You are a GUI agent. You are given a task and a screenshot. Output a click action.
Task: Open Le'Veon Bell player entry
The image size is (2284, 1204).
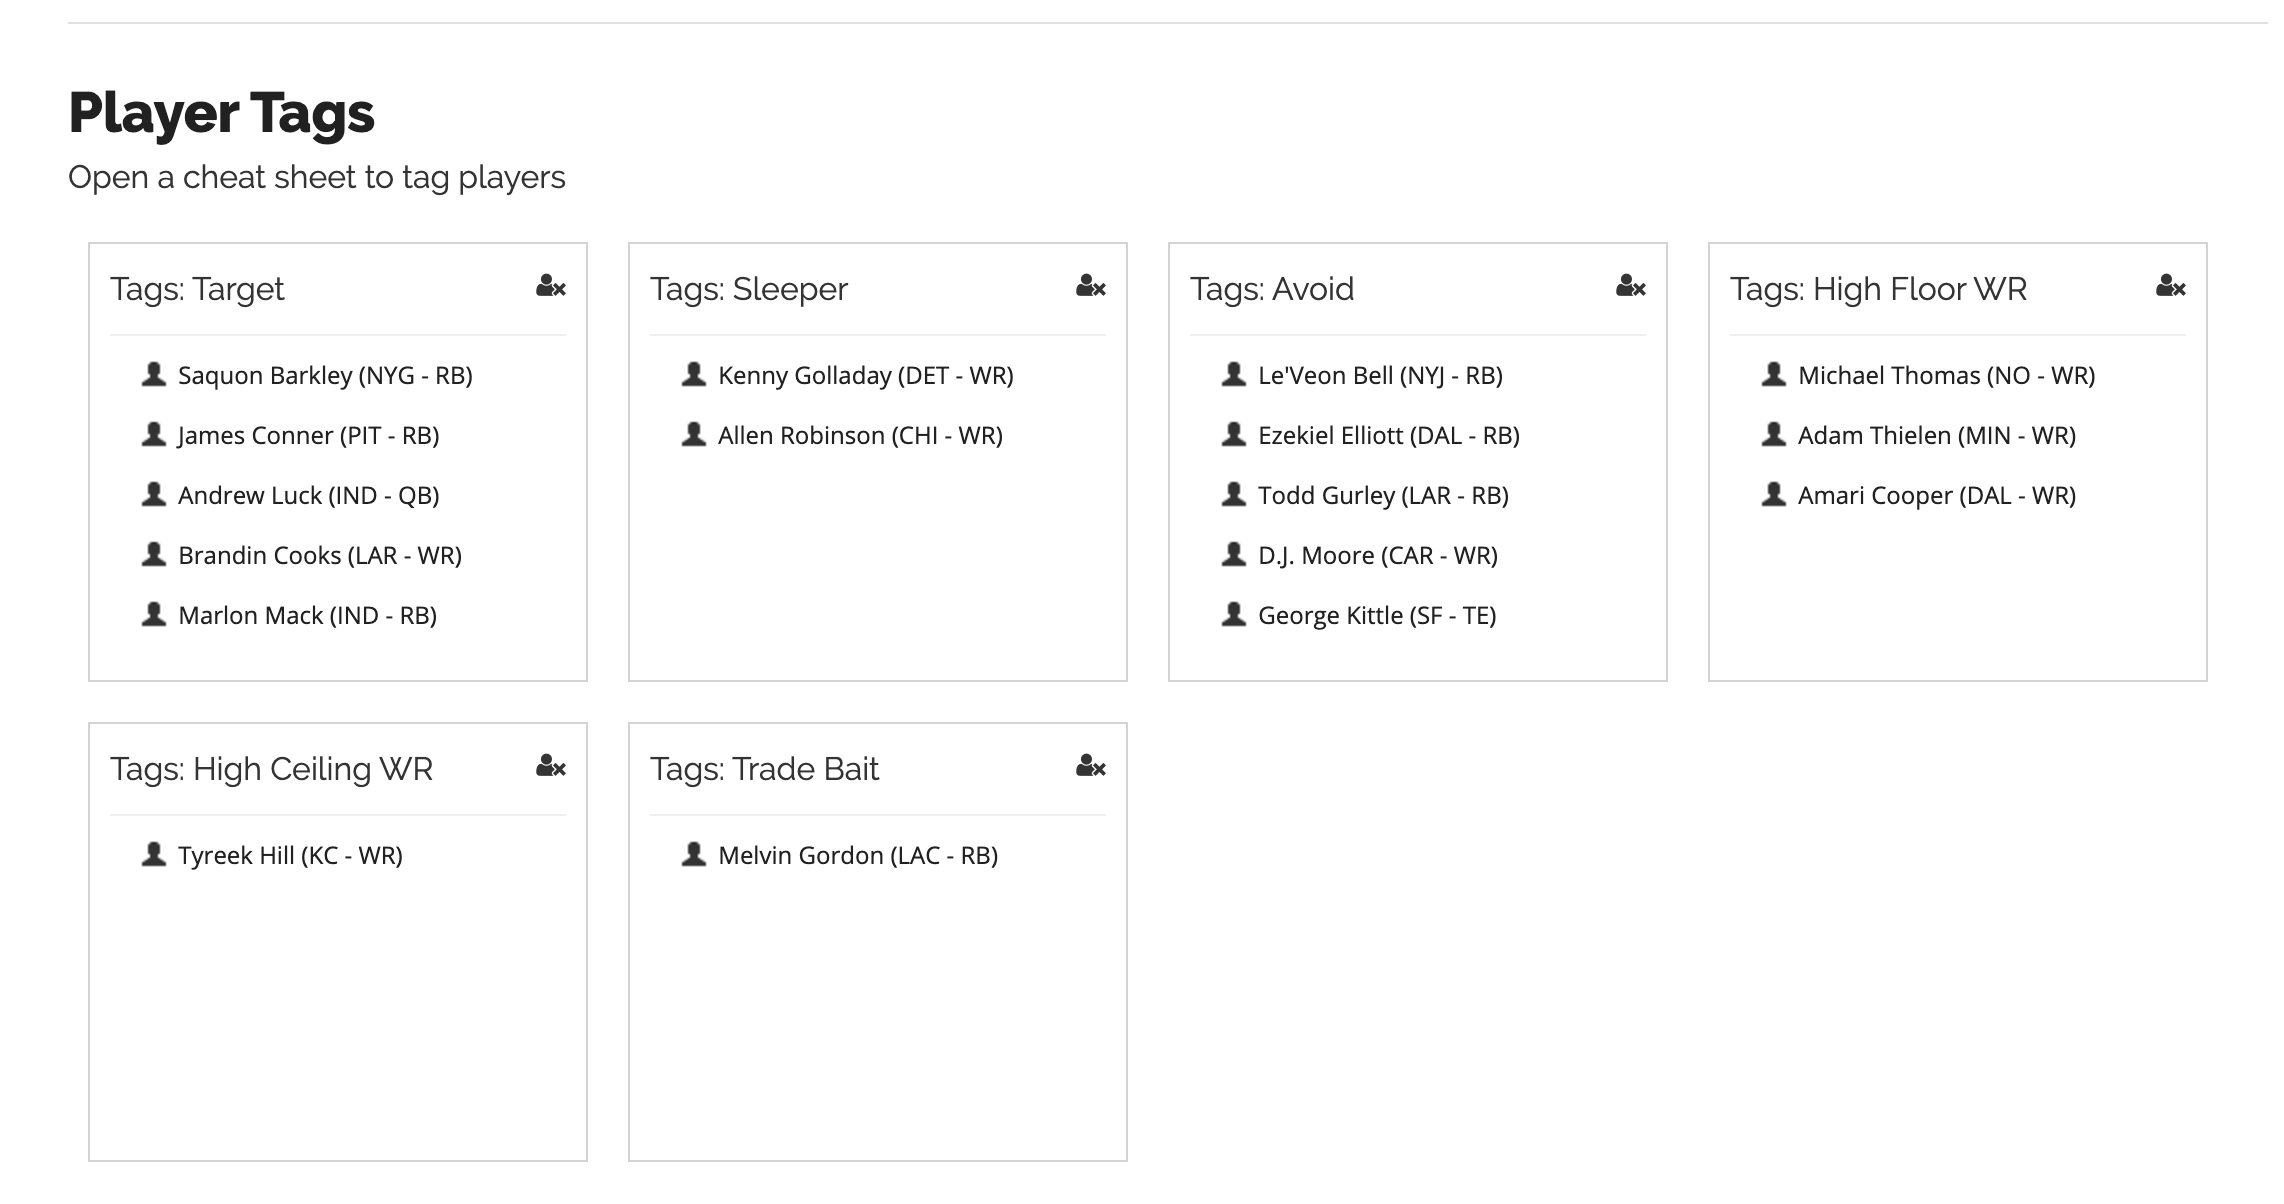click(1380, 375)
